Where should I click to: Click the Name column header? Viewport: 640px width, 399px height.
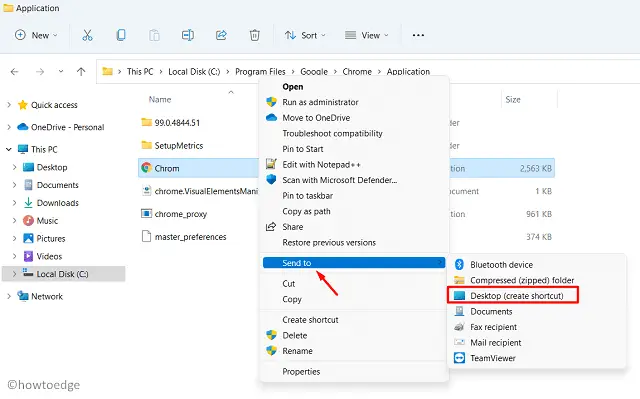pyautogui.click(x=160, y=100)
